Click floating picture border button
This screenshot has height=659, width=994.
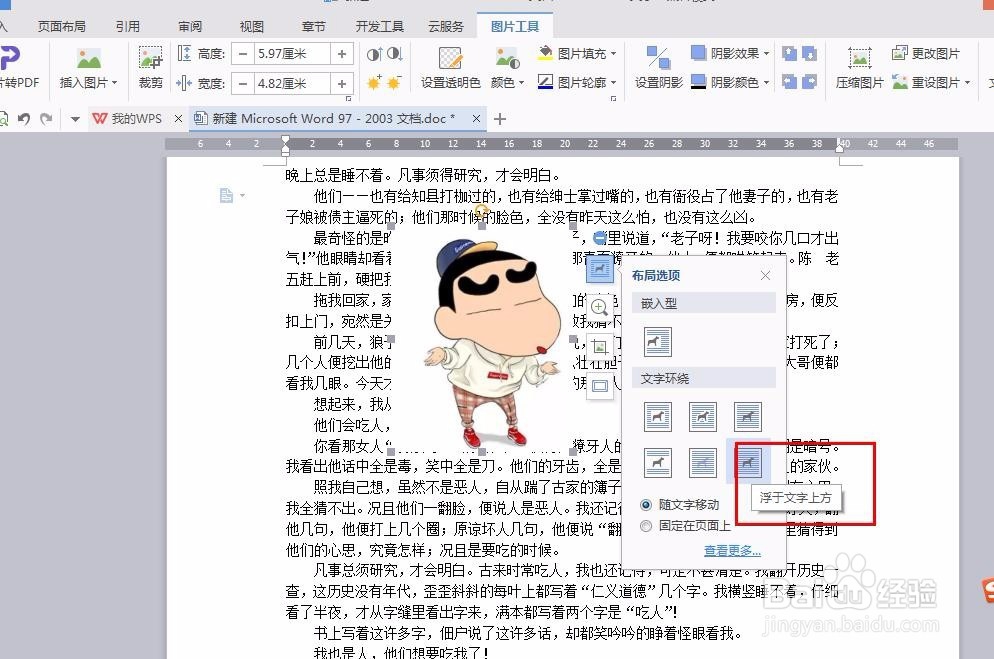(599, 385)
